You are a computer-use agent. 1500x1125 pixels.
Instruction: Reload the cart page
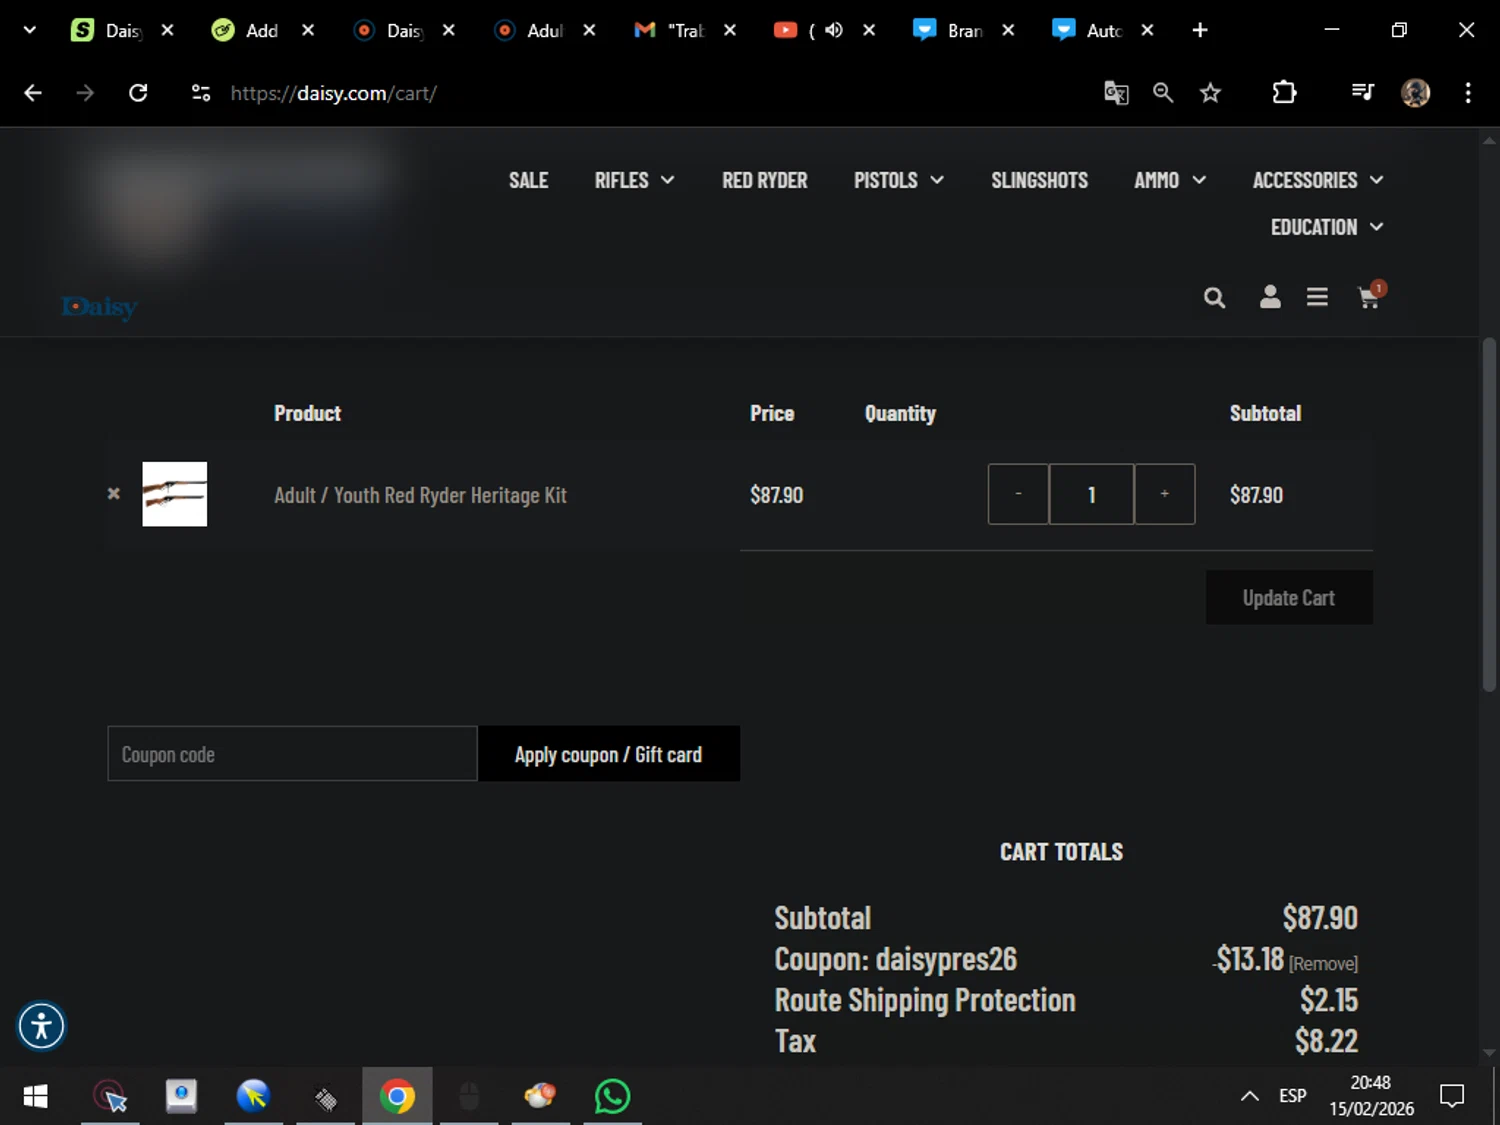coord(138,93)
